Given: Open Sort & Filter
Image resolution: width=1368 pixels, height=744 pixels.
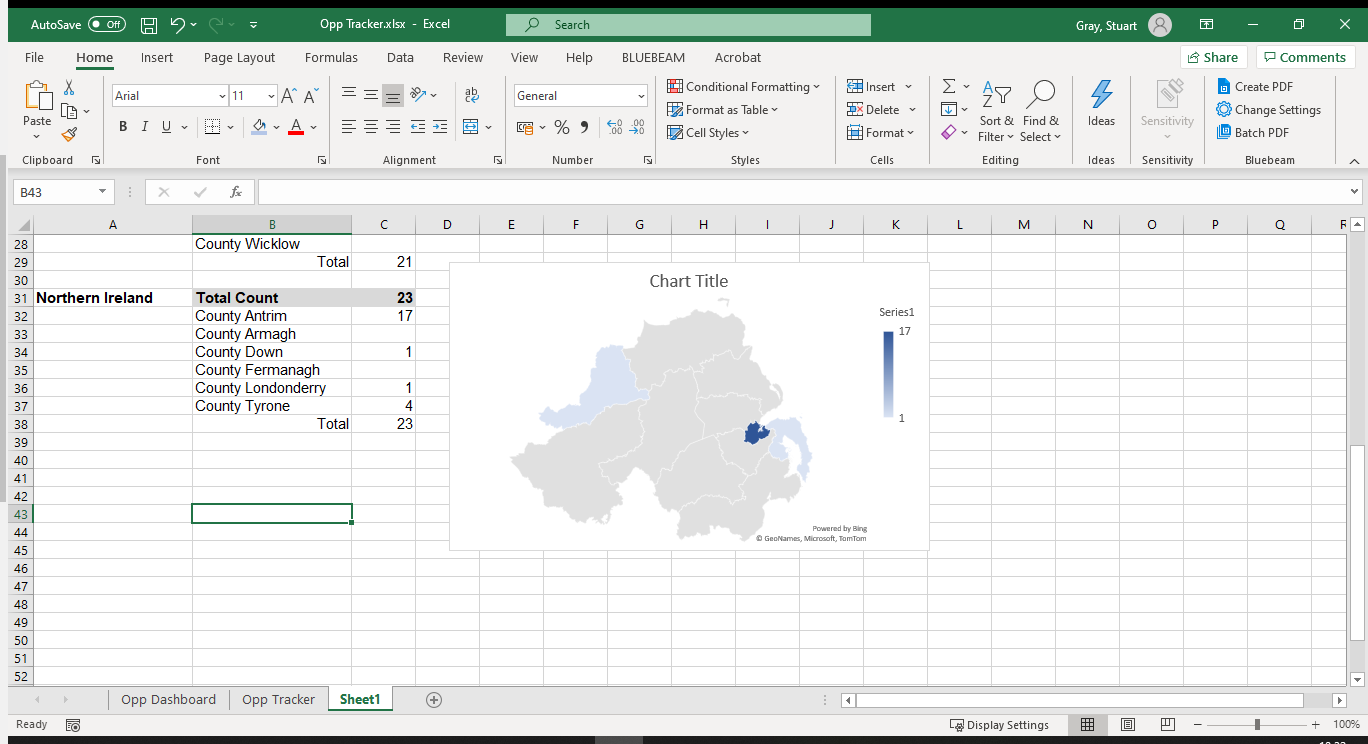Looking at the screenshot, I should (996, 112).
